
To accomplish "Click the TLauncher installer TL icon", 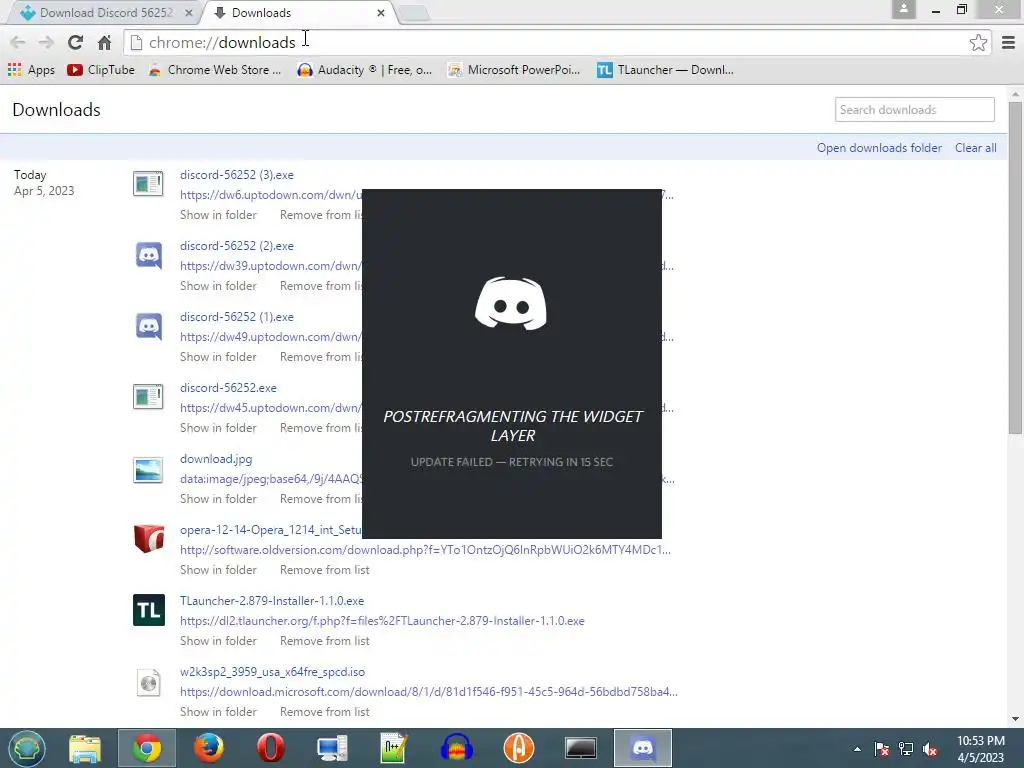I will (x=149, y=610).
